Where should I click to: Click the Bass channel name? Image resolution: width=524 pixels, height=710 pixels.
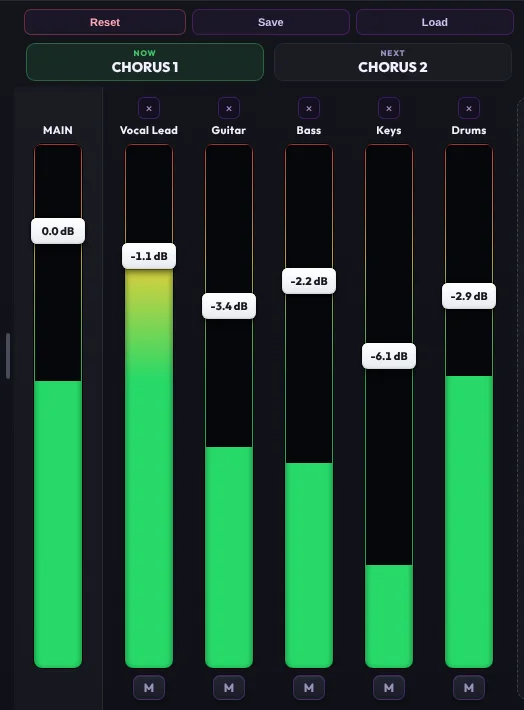309,130
